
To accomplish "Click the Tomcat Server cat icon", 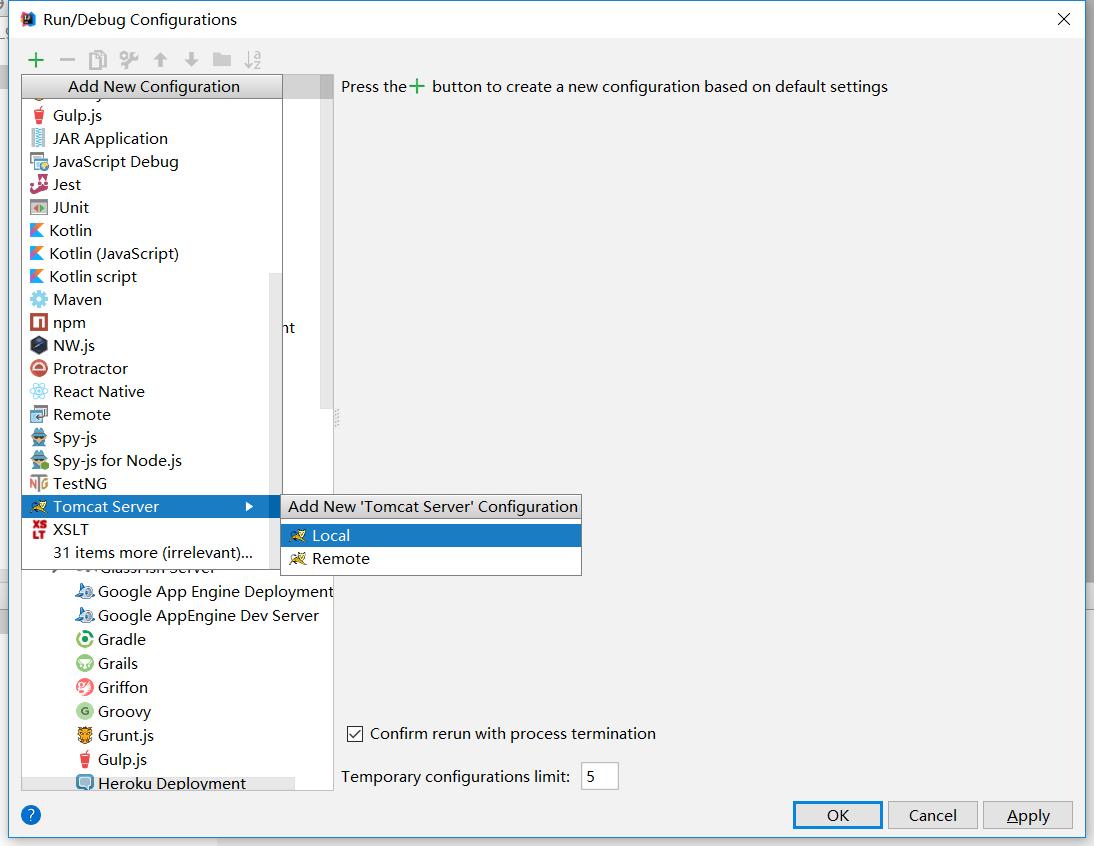I will pyautogui.click(x=39, y=506).
